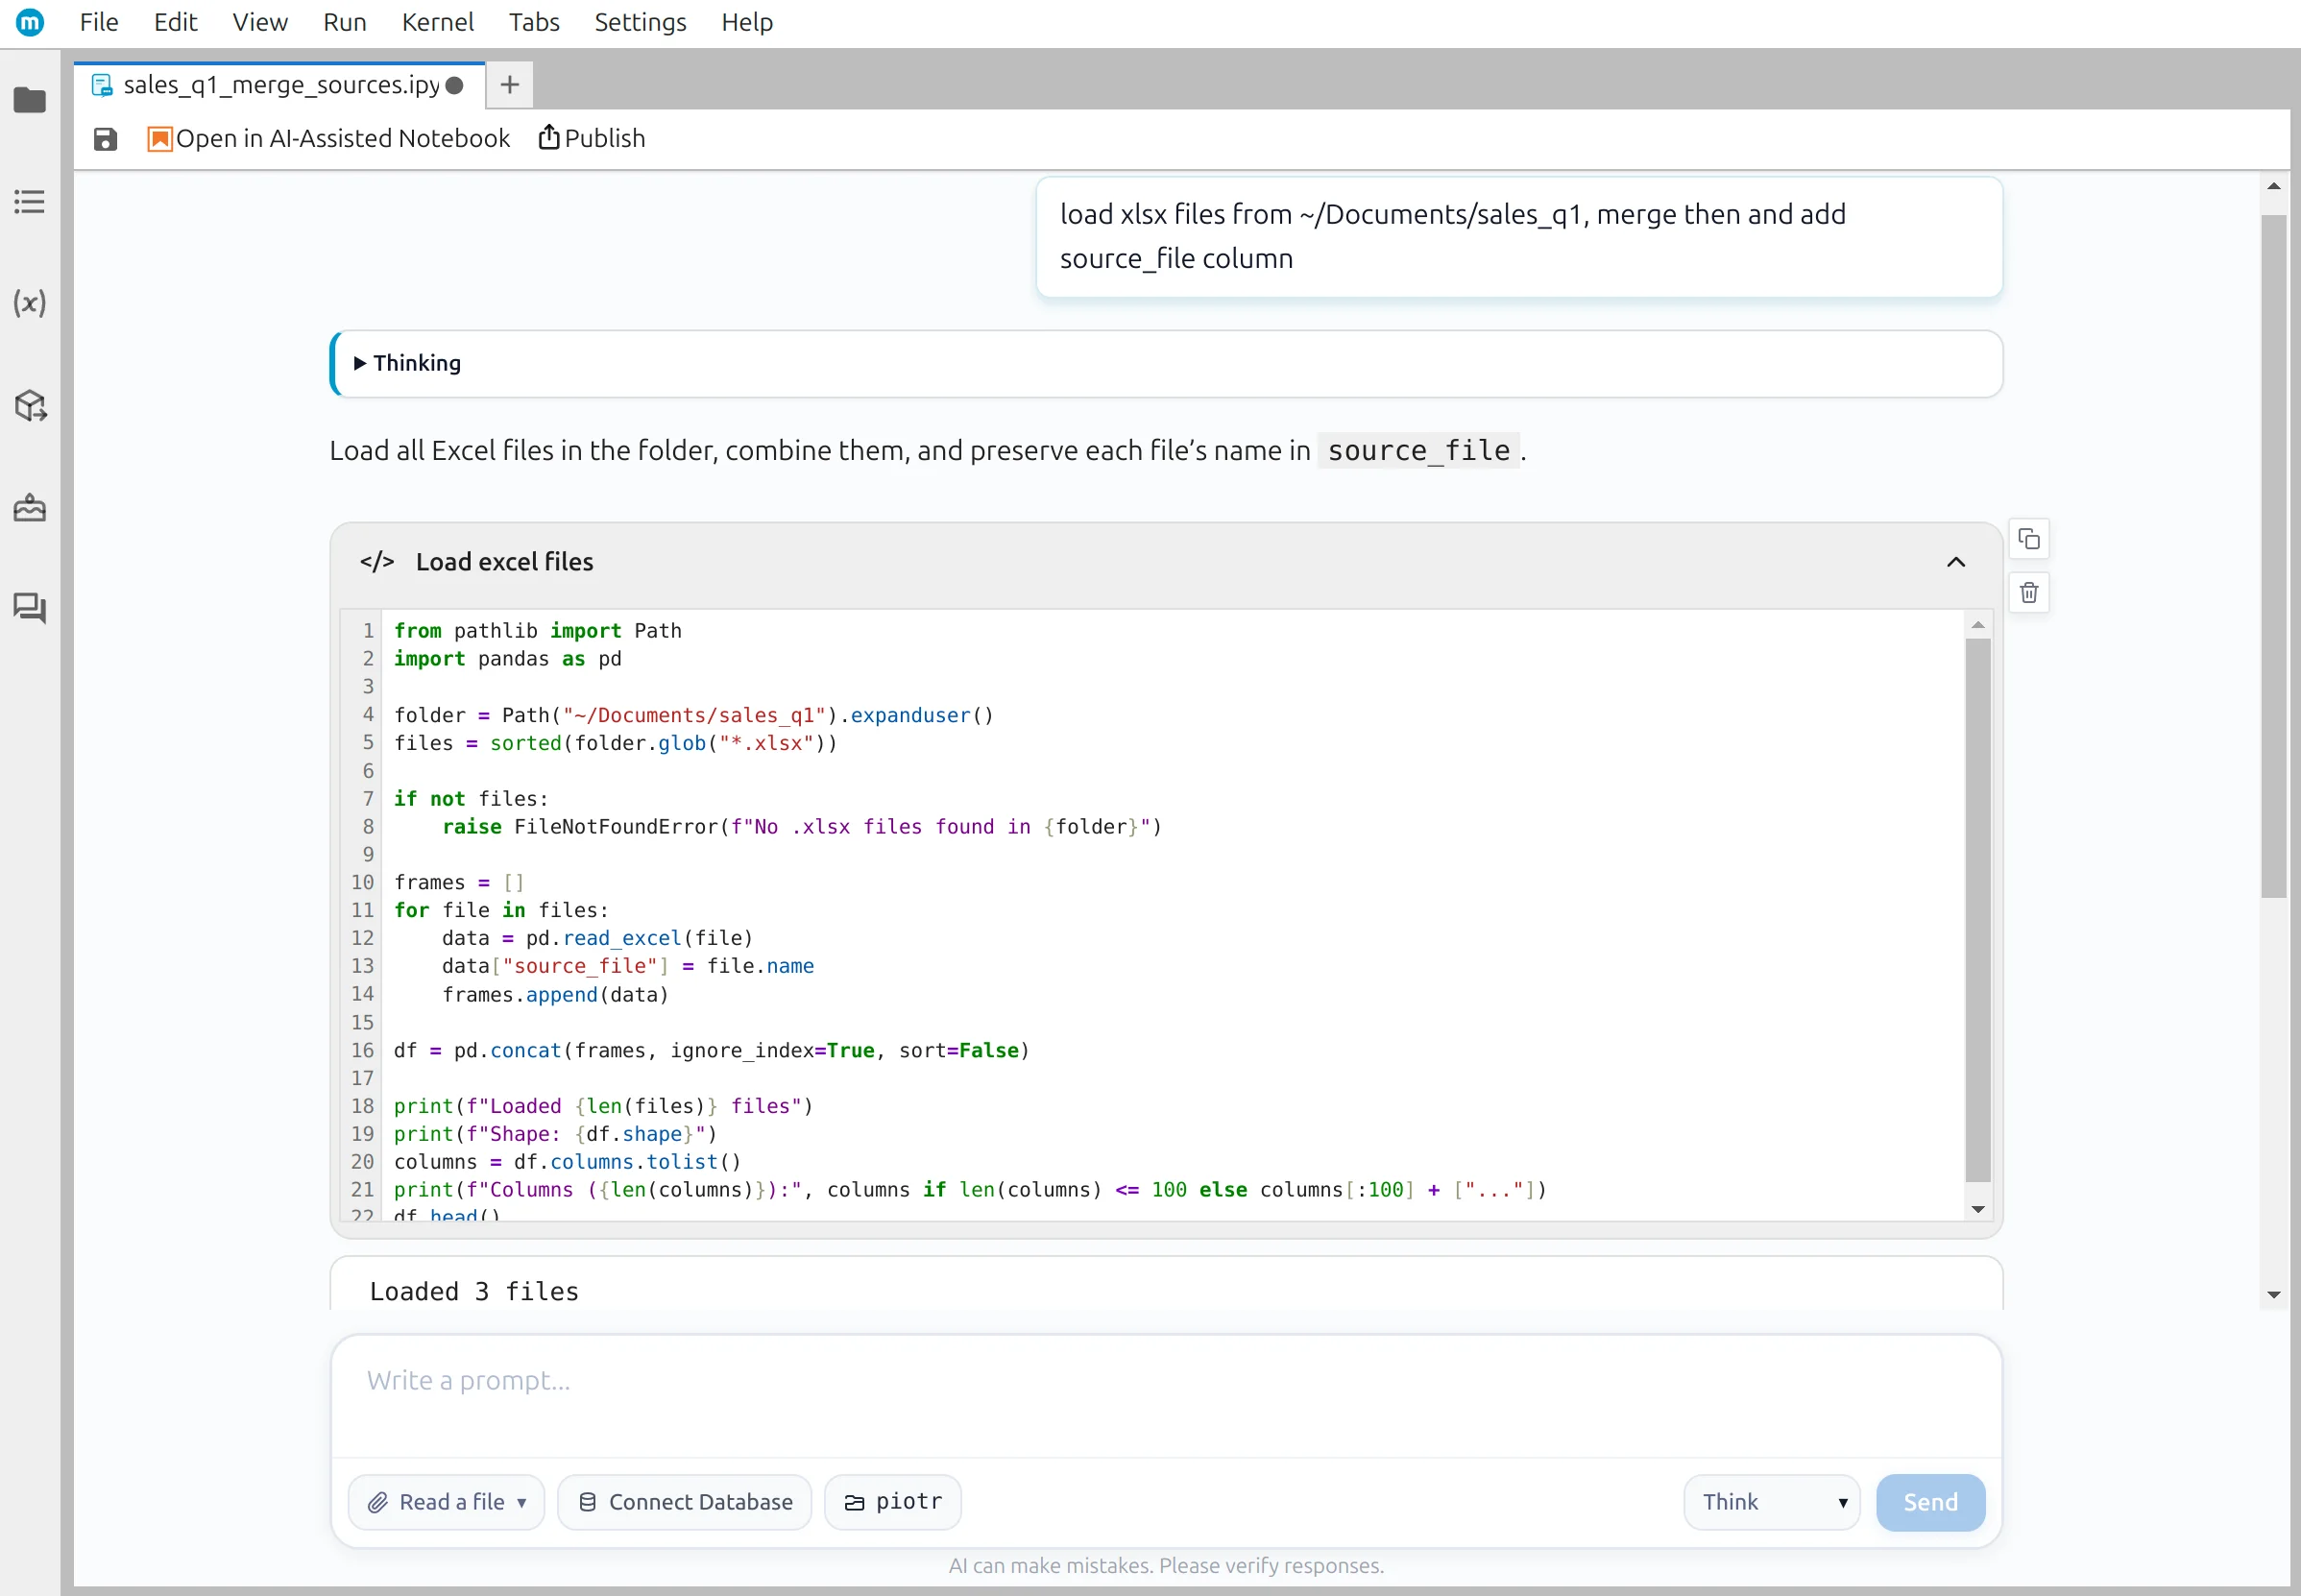Click the piotr folder button

893,1502
